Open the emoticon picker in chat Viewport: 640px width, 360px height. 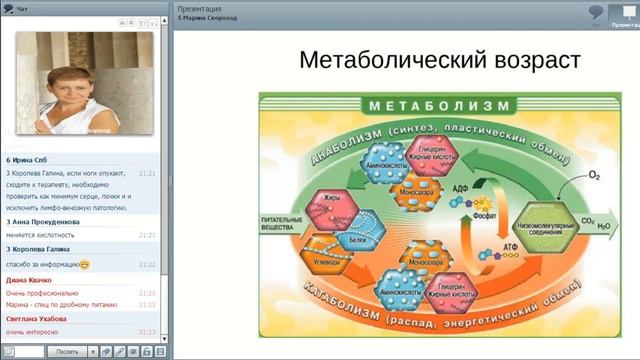pyautogui.click(x=9, y=351)
